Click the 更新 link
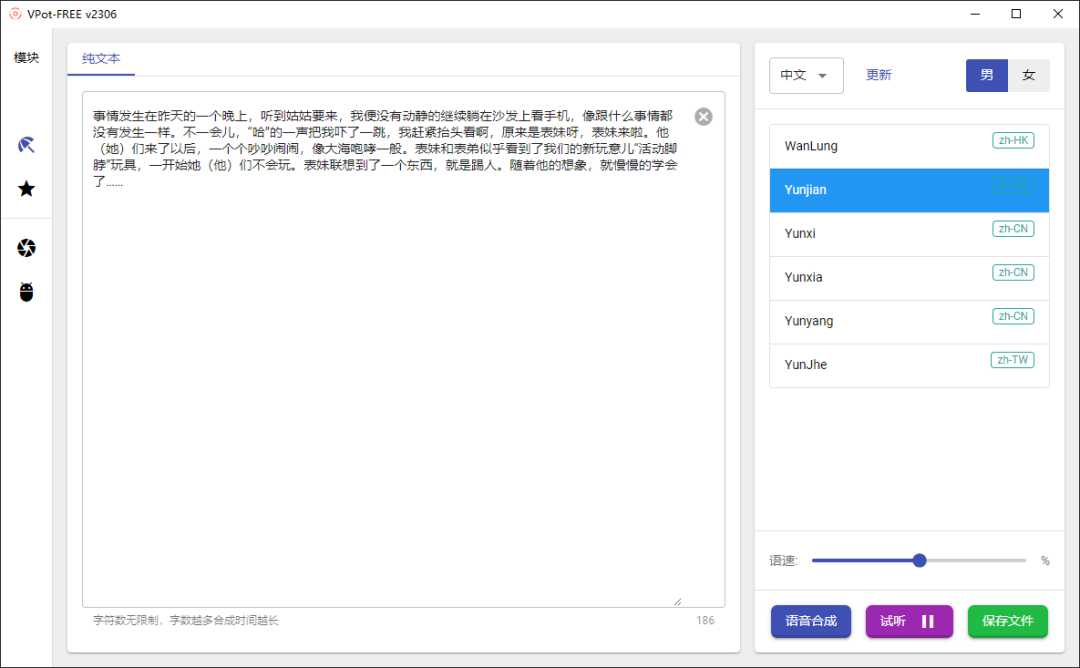Viewport: 1080px width, 668px height. (878, 74)
